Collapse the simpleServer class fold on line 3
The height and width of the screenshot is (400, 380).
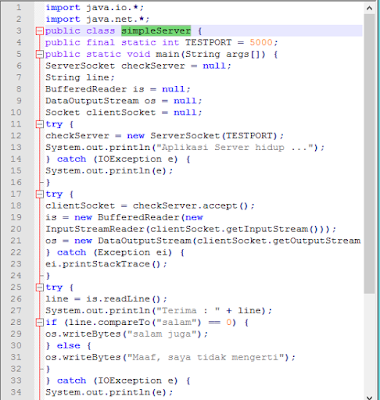[x=40, y=31]
